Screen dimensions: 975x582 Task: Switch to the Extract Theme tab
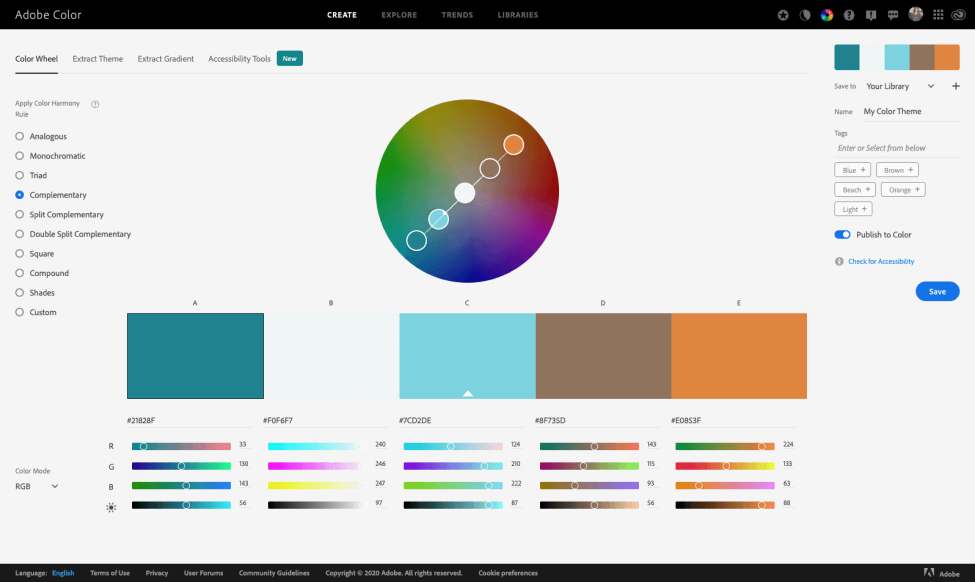pos(98,59)
